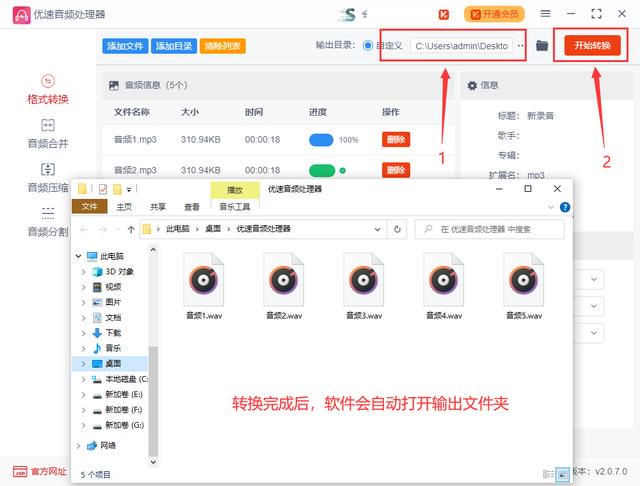Delete the 音频2.mp3 row
The height and width of the screenshot is (486, 640).
[x=396, y=170]
